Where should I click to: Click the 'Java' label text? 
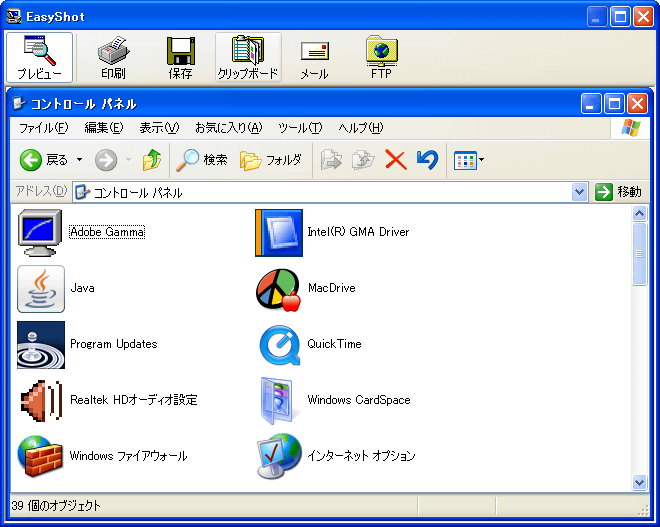[x=82, y=288]
